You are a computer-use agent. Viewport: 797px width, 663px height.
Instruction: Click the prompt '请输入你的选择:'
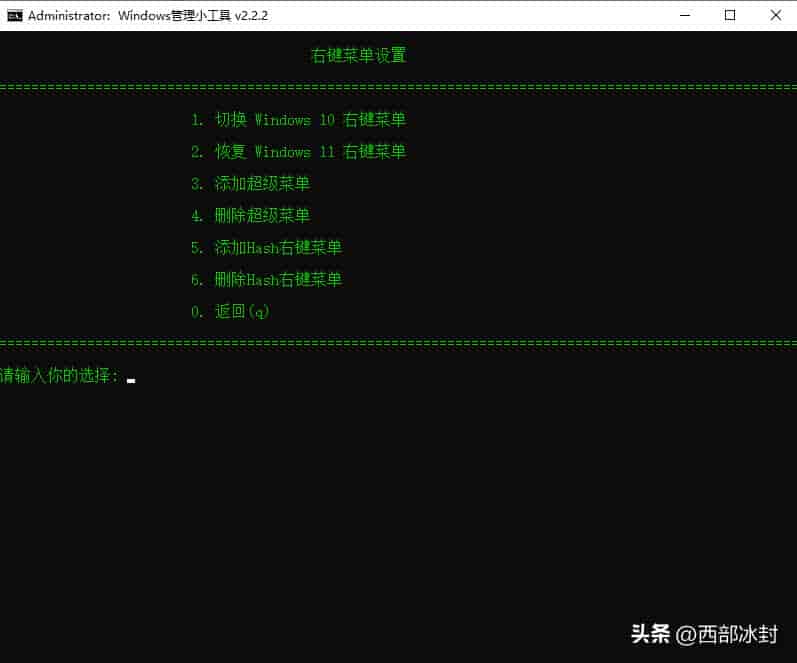(x=59, y=376)
